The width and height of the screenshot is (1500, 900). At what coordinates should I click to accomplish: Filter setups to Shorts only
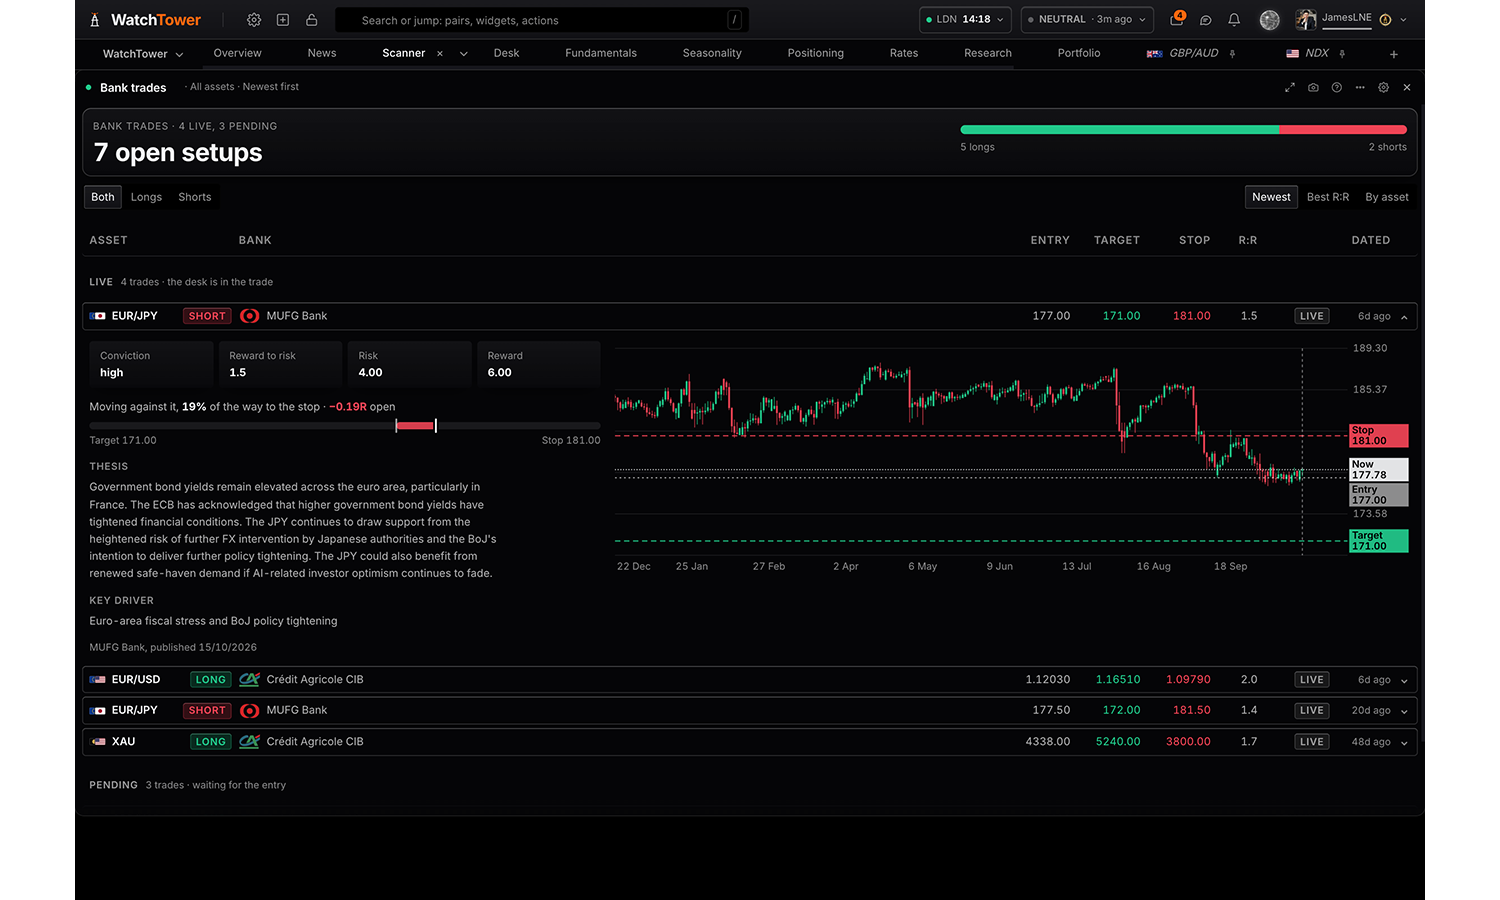click(195, 197)
